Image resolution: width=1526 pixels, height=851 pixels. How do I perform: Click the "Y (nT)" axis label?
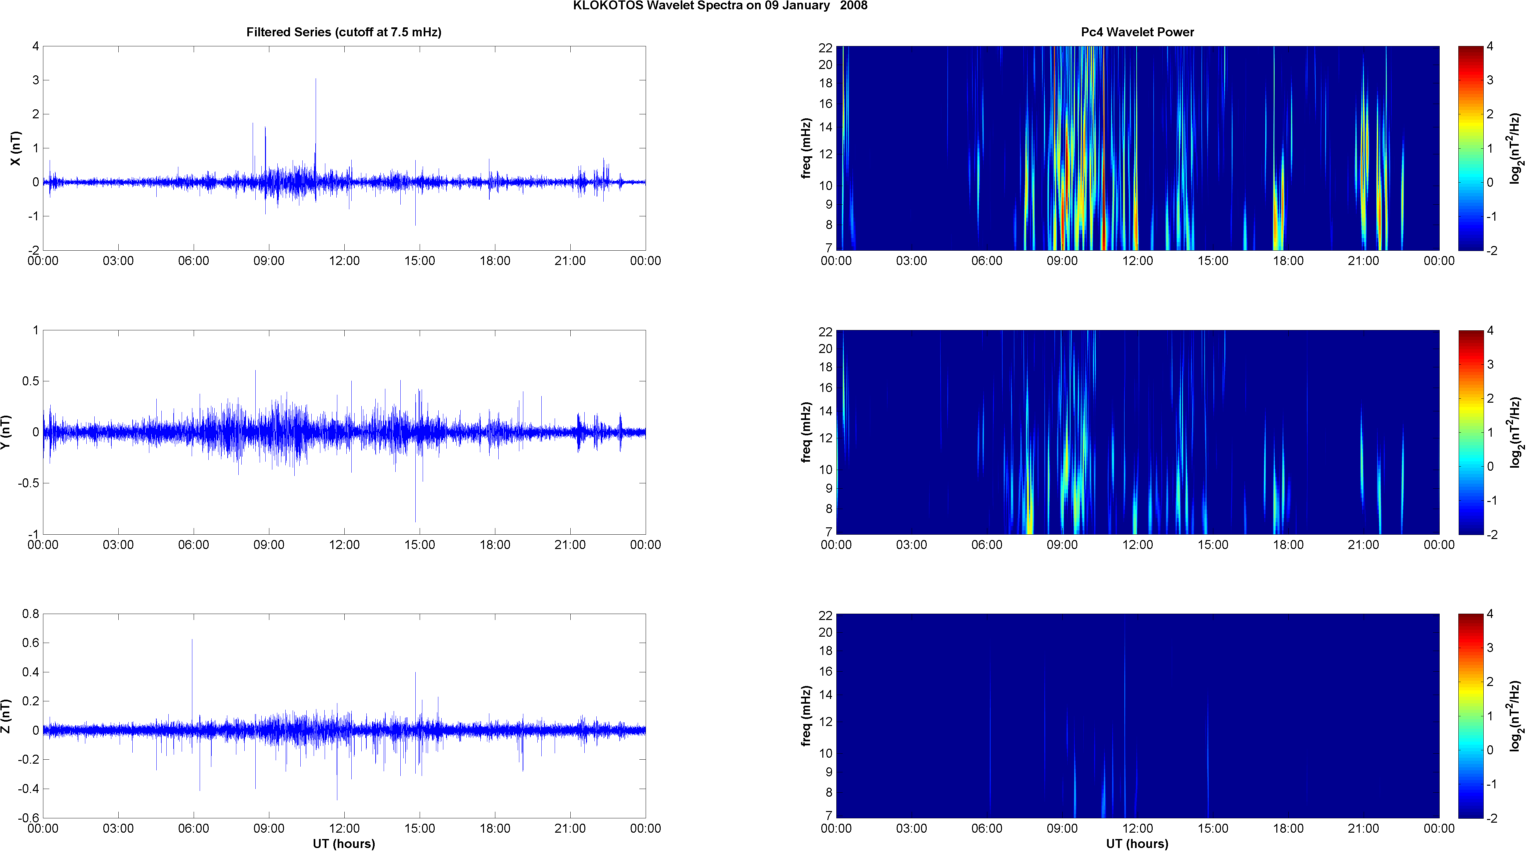pyautogui.click(x=5, y=432)
